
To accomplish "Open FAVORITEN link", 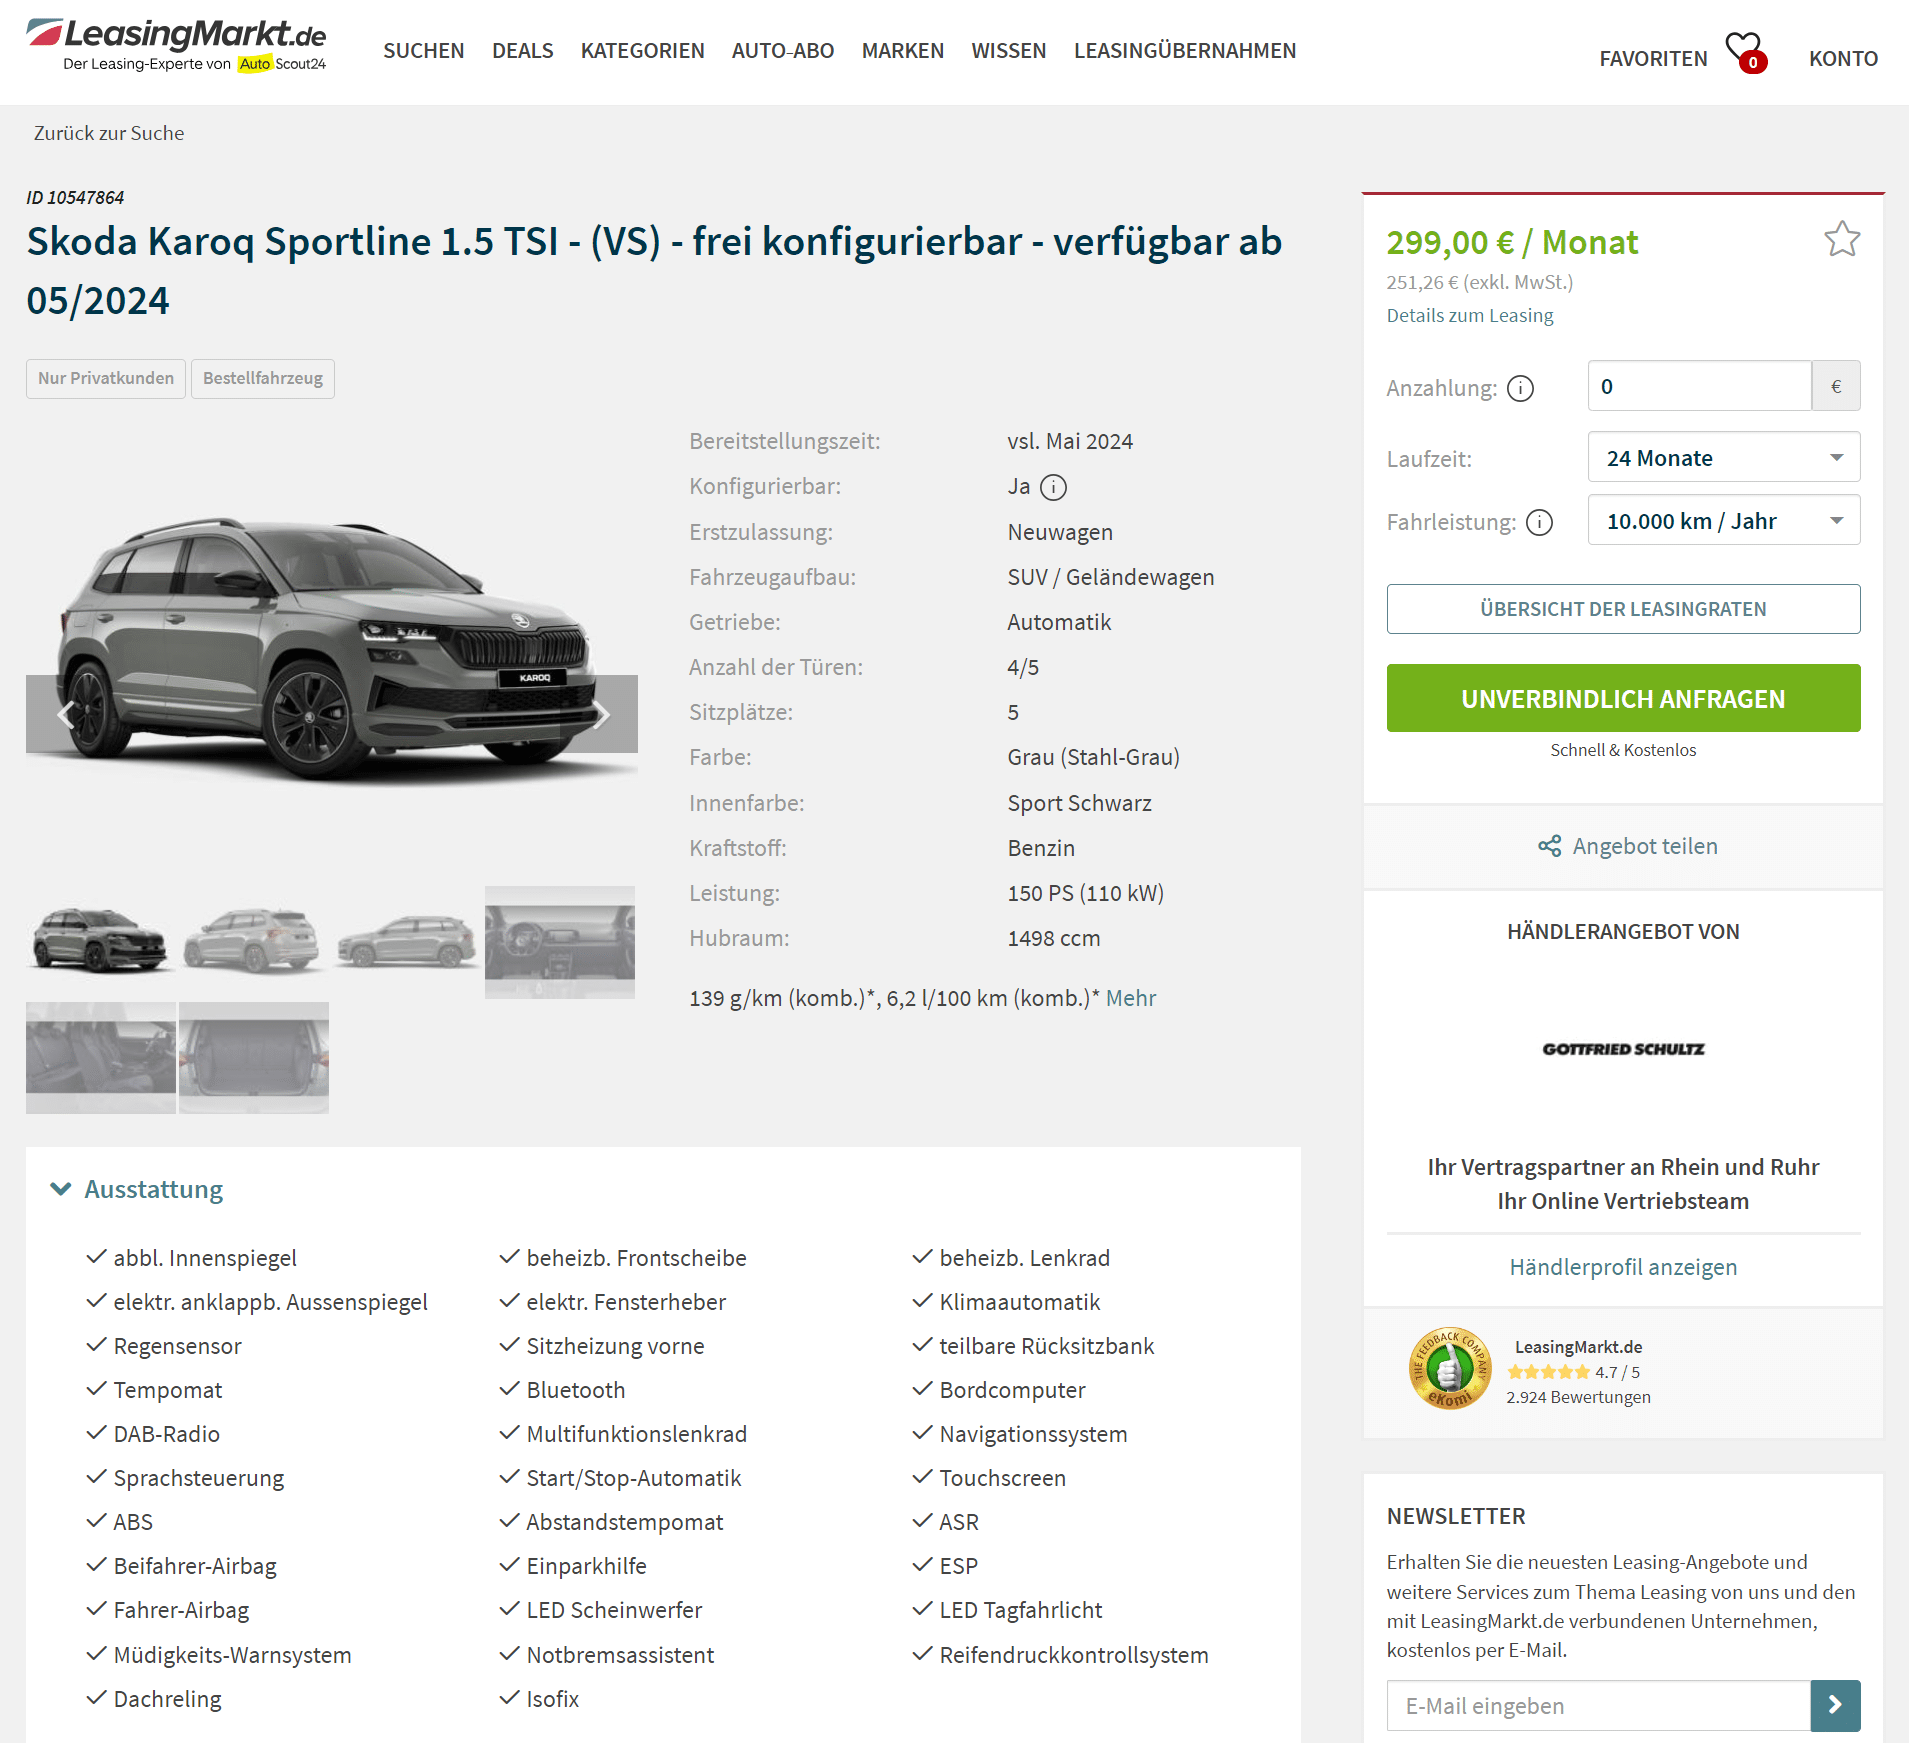I will click(x=1653, y=59).
